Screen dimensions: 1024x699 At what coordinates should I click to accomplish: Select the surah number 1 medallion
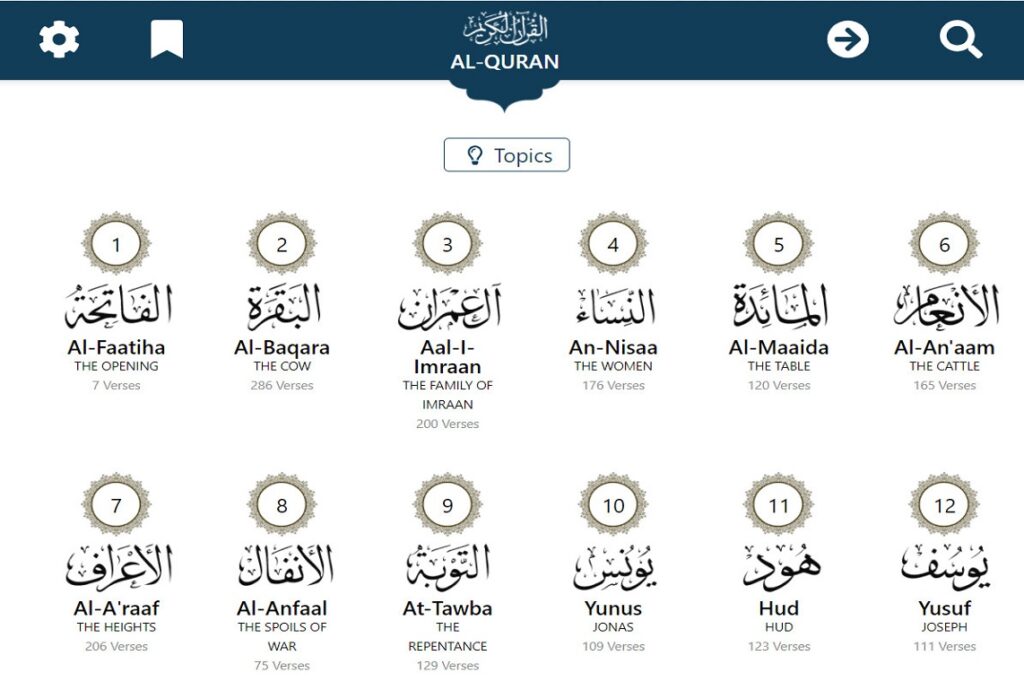click(116, 244)
